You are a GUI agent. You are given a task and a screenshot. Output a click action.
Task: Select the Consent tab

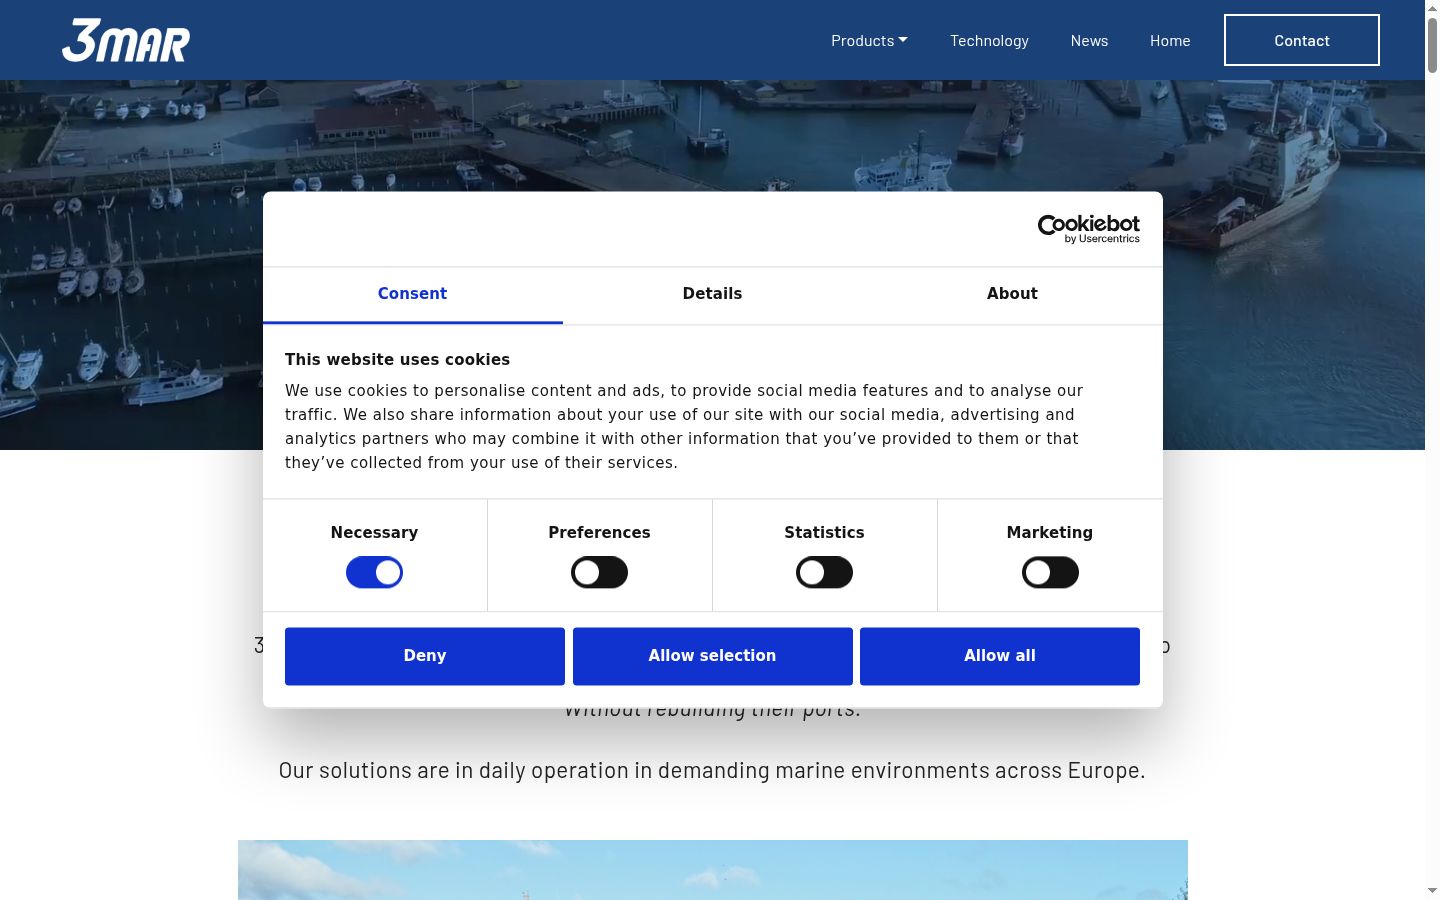[x=412, y=294]
